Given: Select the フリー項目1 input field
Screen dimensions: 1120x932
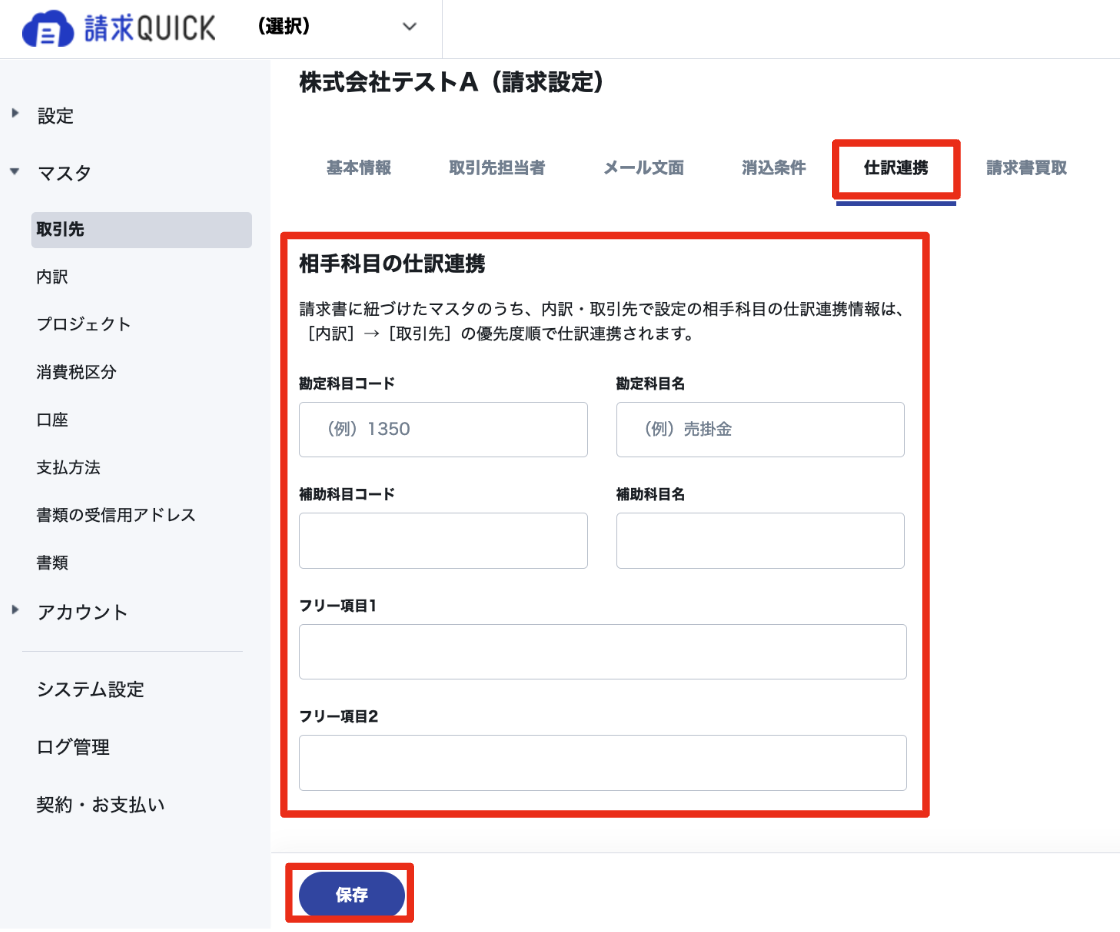Looking at the screenshot, I should tap(603, 652).
